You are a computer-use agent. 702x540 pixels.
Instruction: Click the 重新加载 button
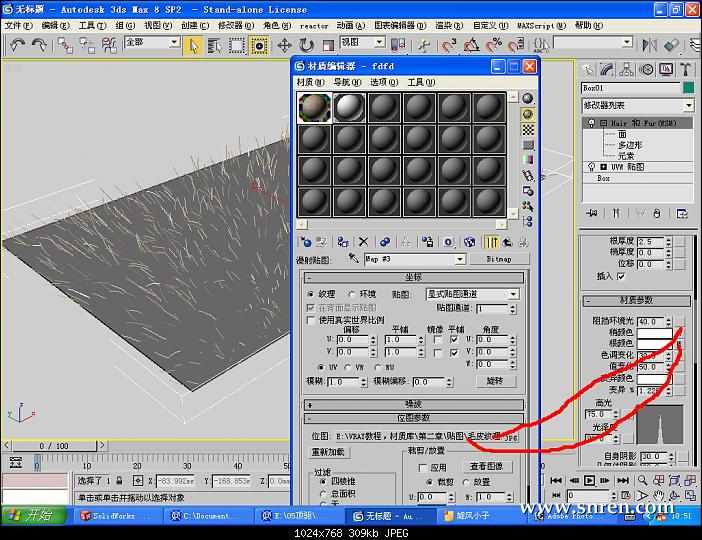click(x=329, y=452)
